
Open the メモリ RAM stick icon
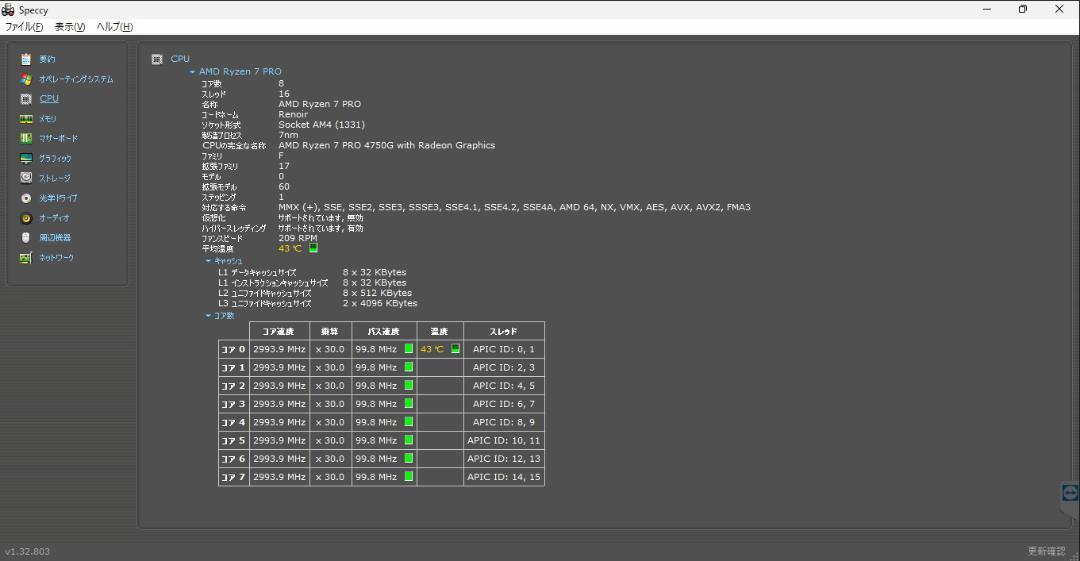click(26, 119)
